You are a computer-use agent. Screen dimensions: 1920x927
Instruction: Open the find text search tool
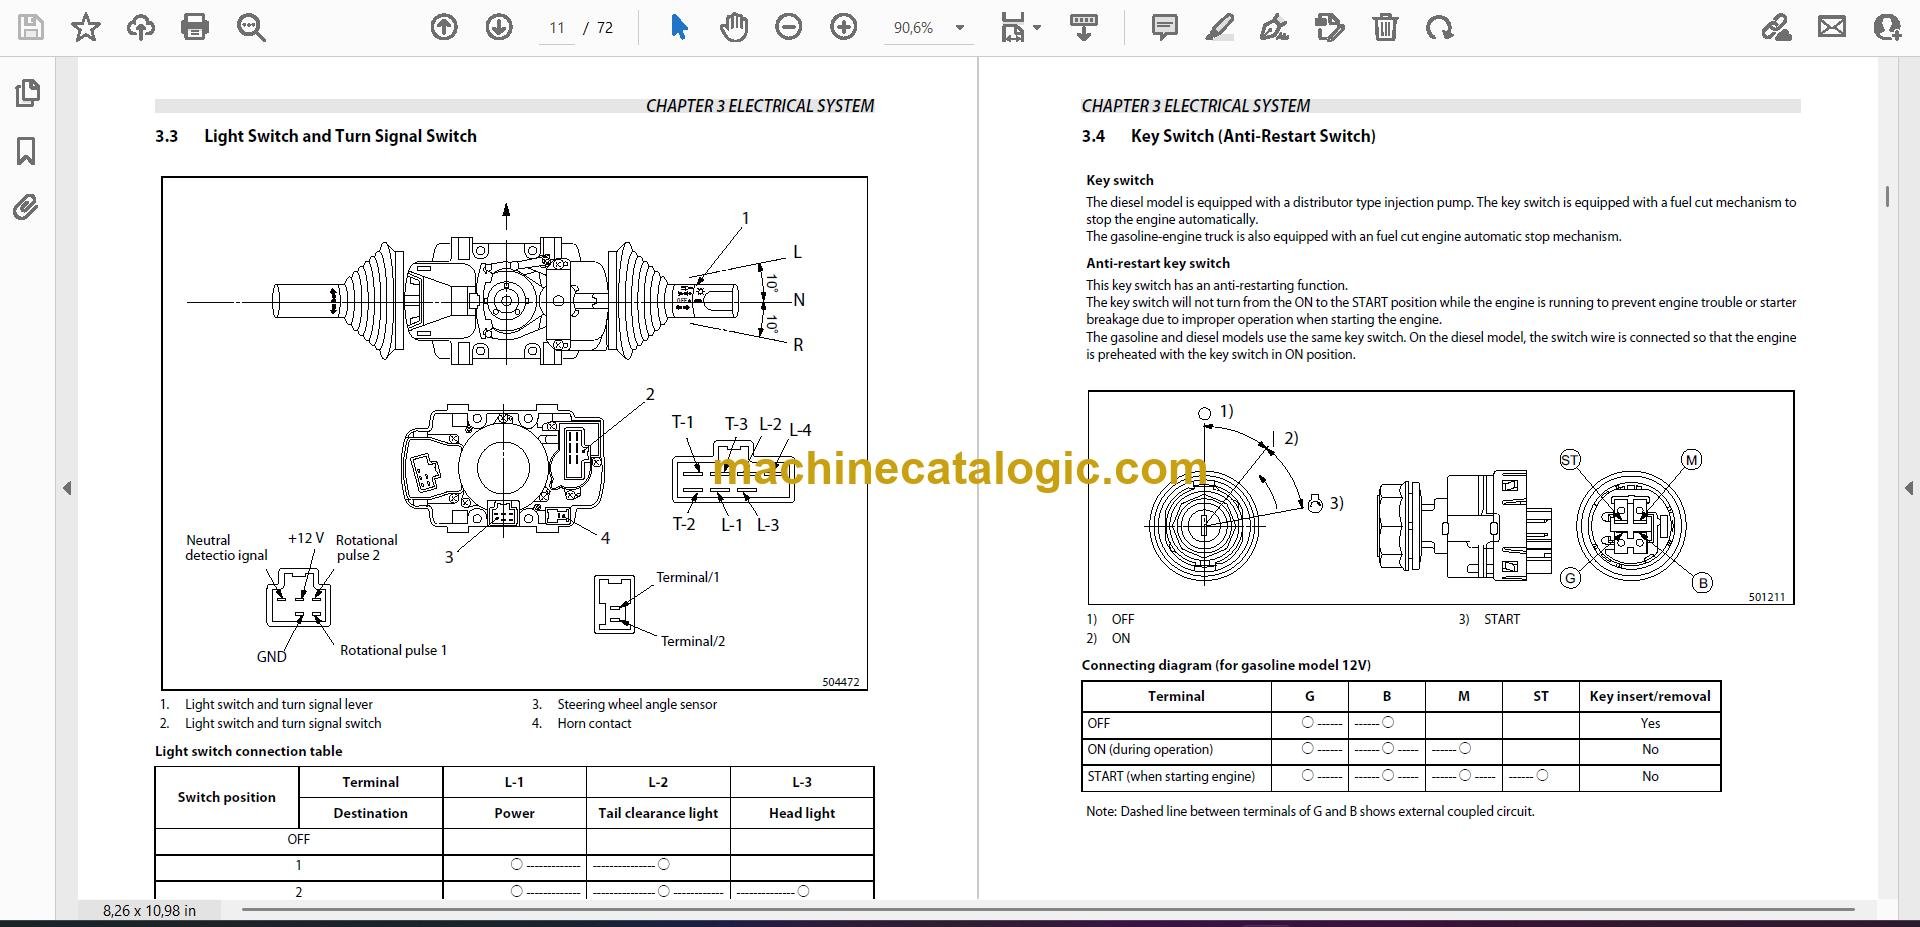(x=251, y=27)
